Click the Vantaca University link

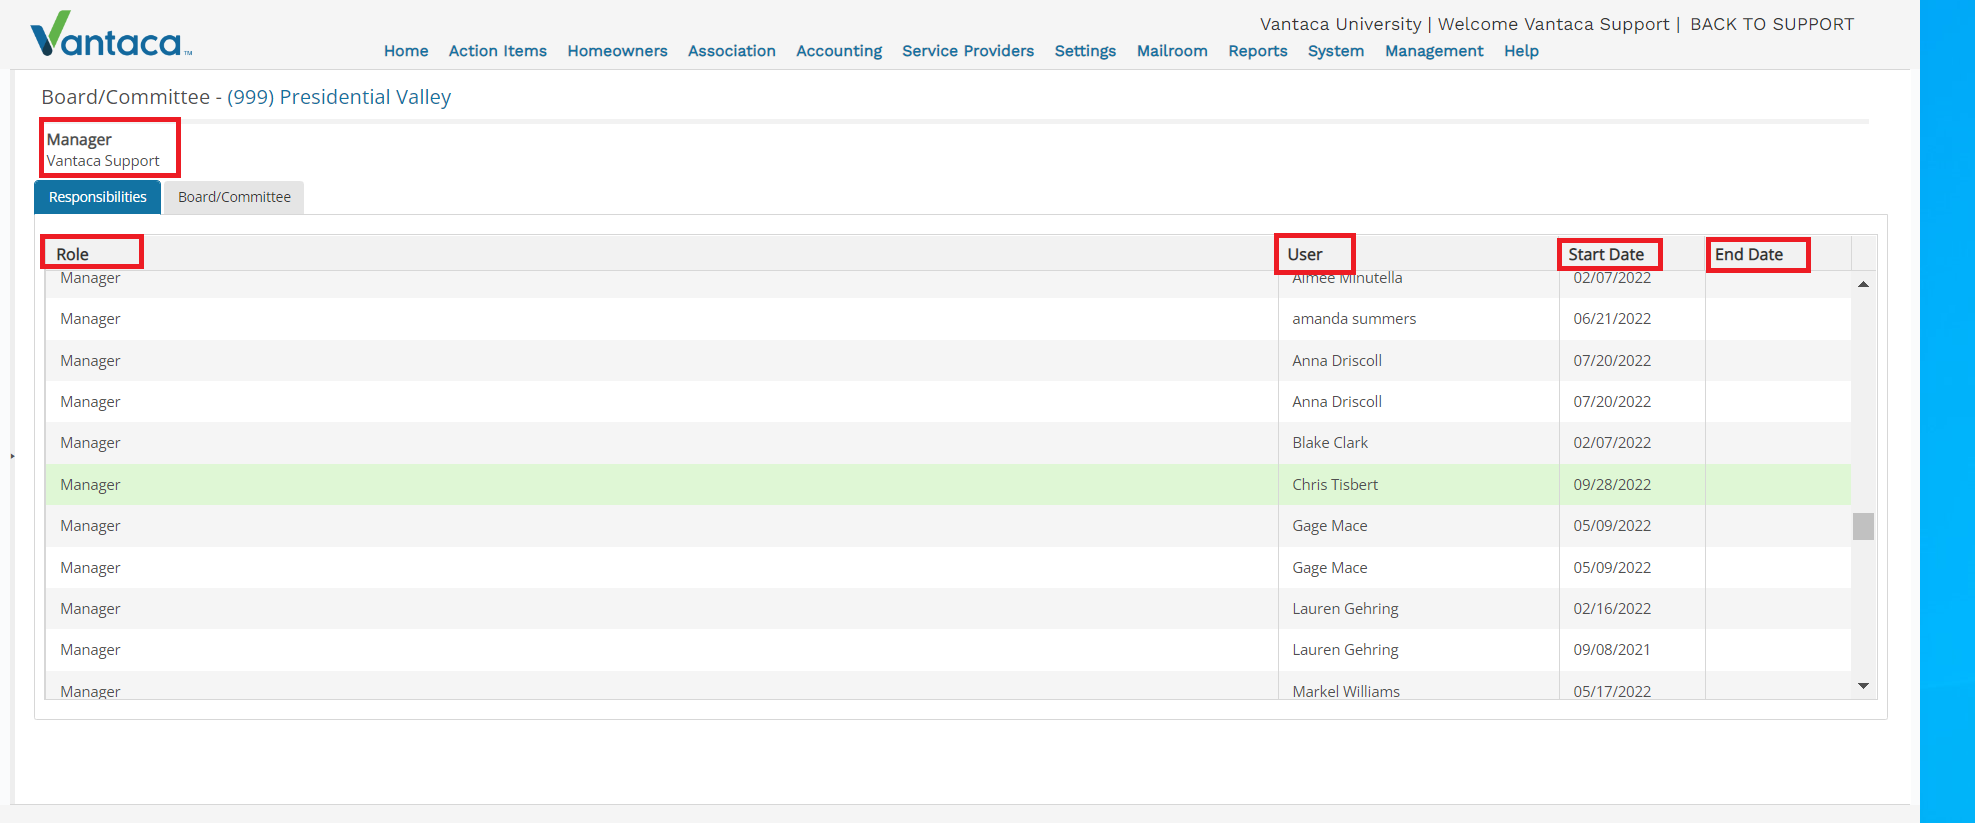[x=1340, y=24]
